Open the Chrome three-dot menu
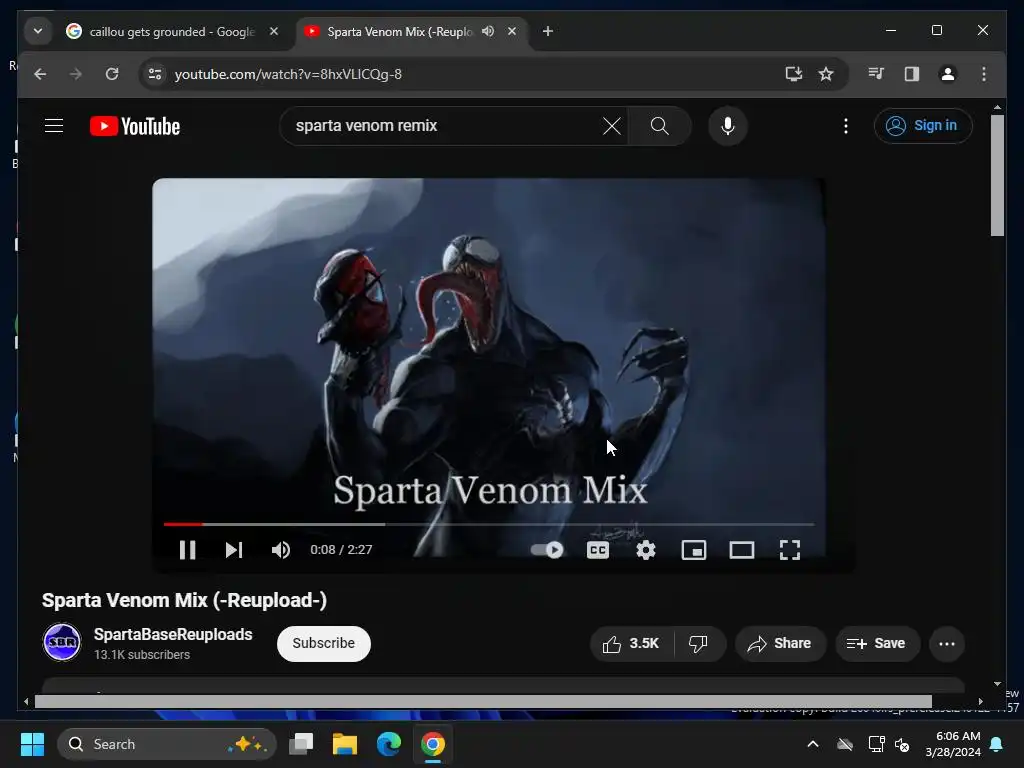Image resolution: width=1024 pixels, height=768 pixels. 984,74
